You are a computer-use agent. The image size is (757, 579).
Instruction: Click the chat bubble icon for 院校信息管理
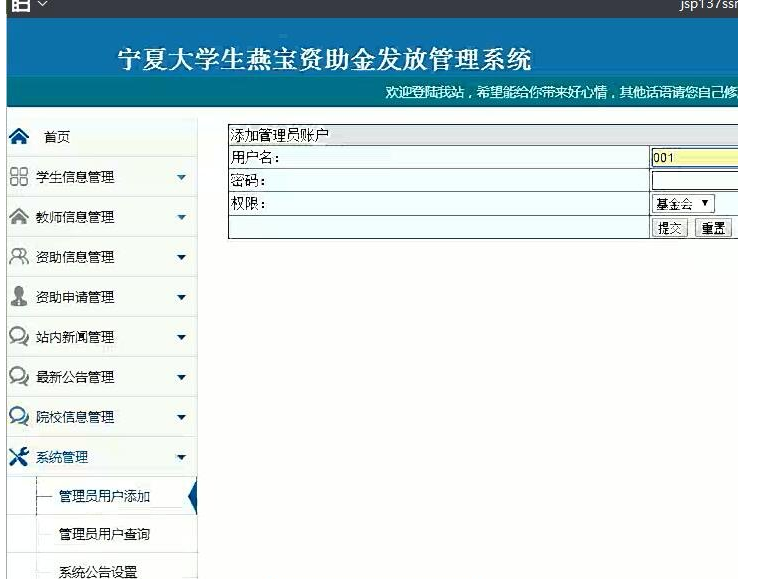[x=19, y=416]
